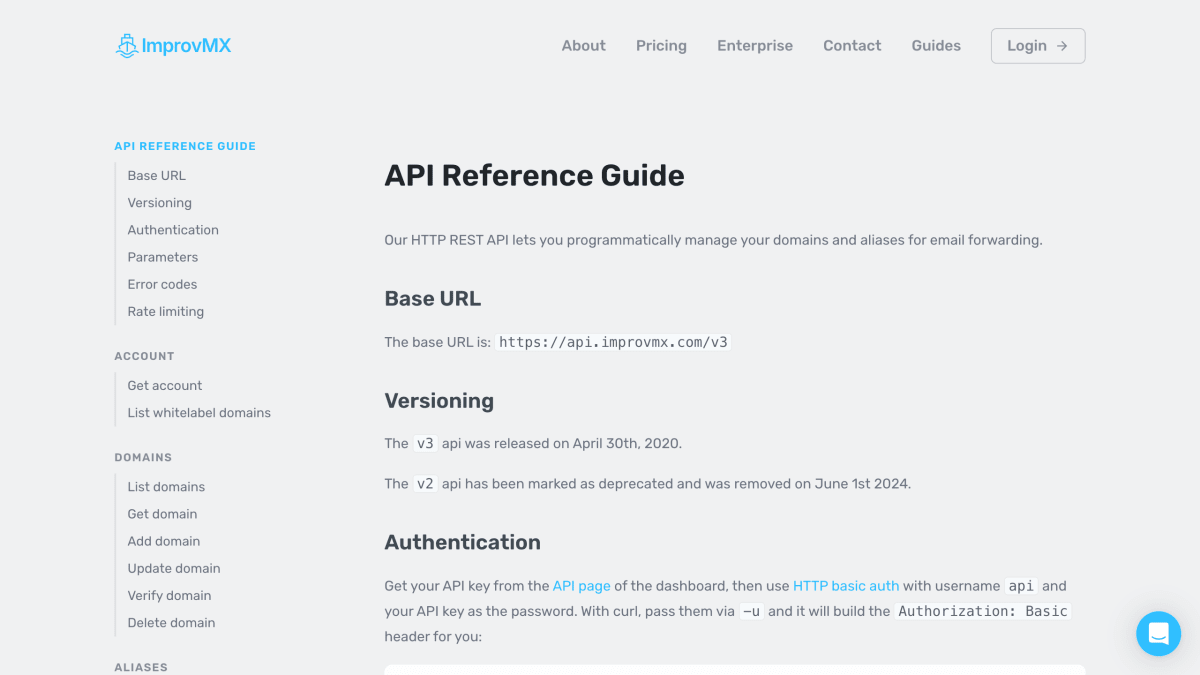This screenshot has width=1200, height=675.
Task: Click the v3 inline code
Action: click(x=425, y=443)
